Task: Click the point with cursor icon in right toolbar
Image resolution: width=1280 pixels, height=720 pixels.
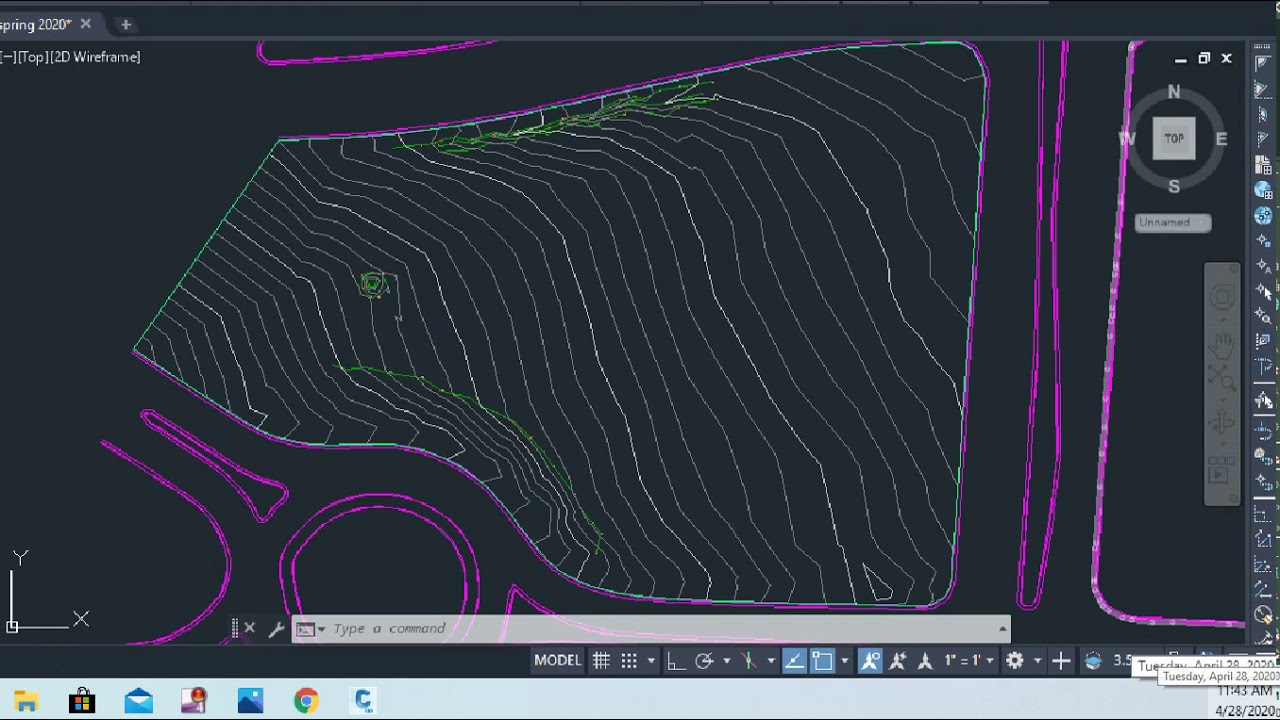Action: pos(1263,291)
